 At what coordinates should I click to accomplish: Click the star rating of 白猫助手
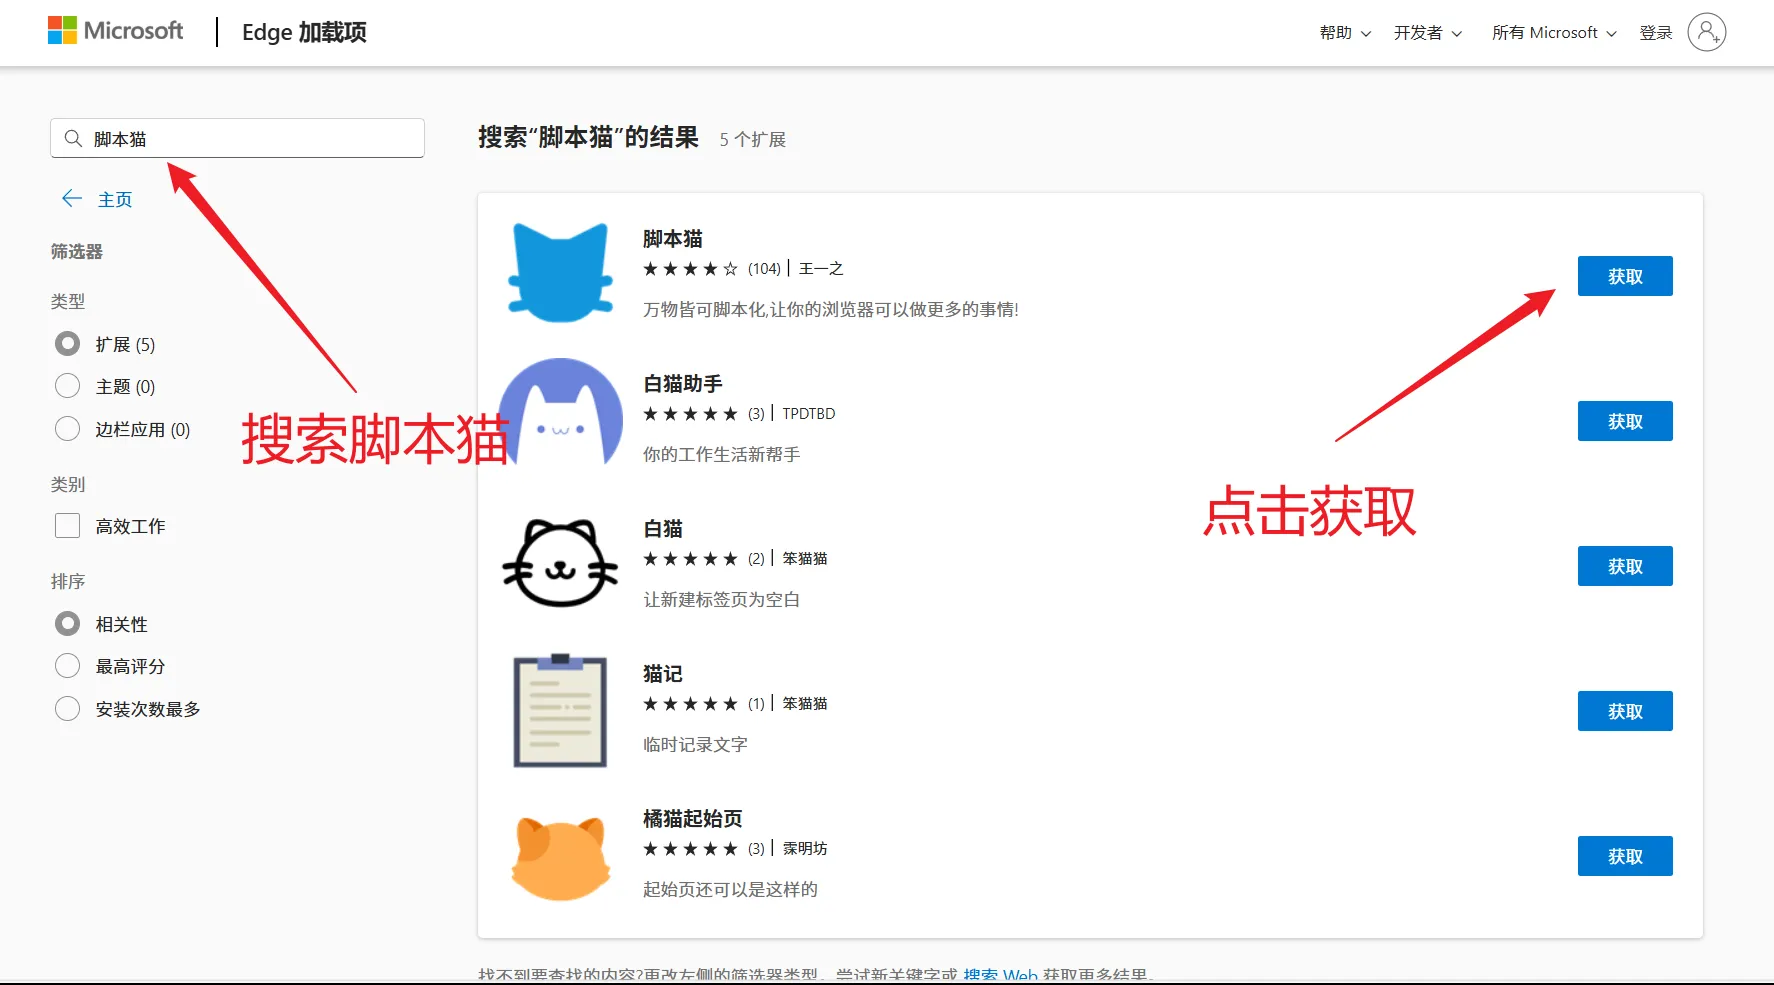pyautogui.click(x=690, y=413)
